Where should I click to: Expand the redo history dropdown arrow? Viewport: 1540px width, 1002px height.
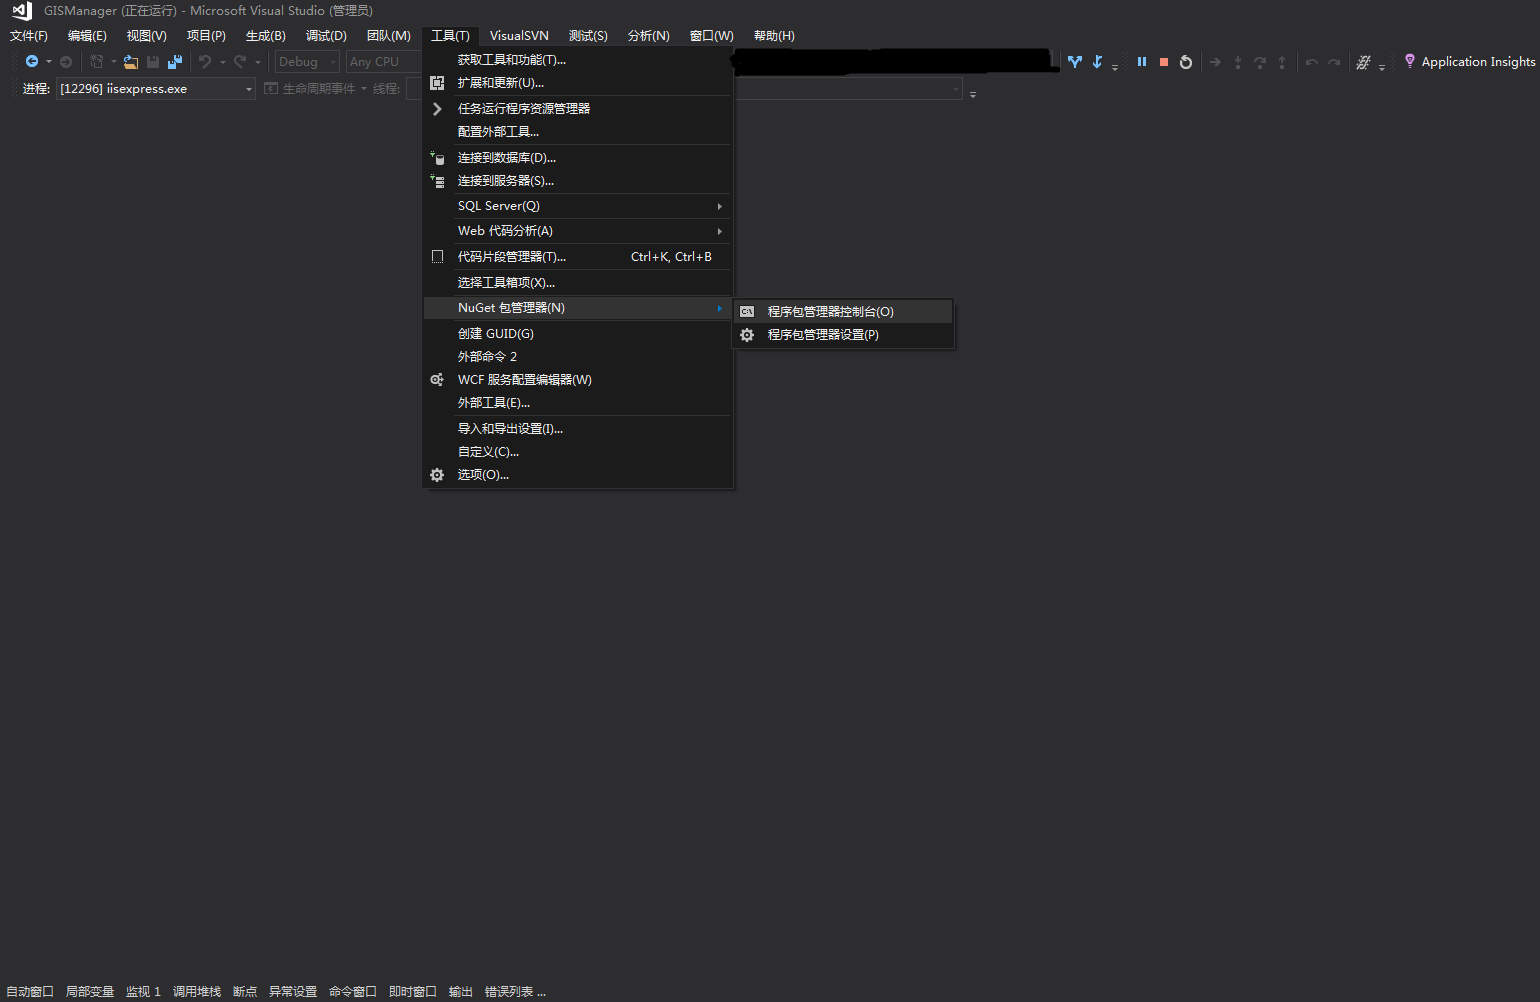[x=258, y=62]
